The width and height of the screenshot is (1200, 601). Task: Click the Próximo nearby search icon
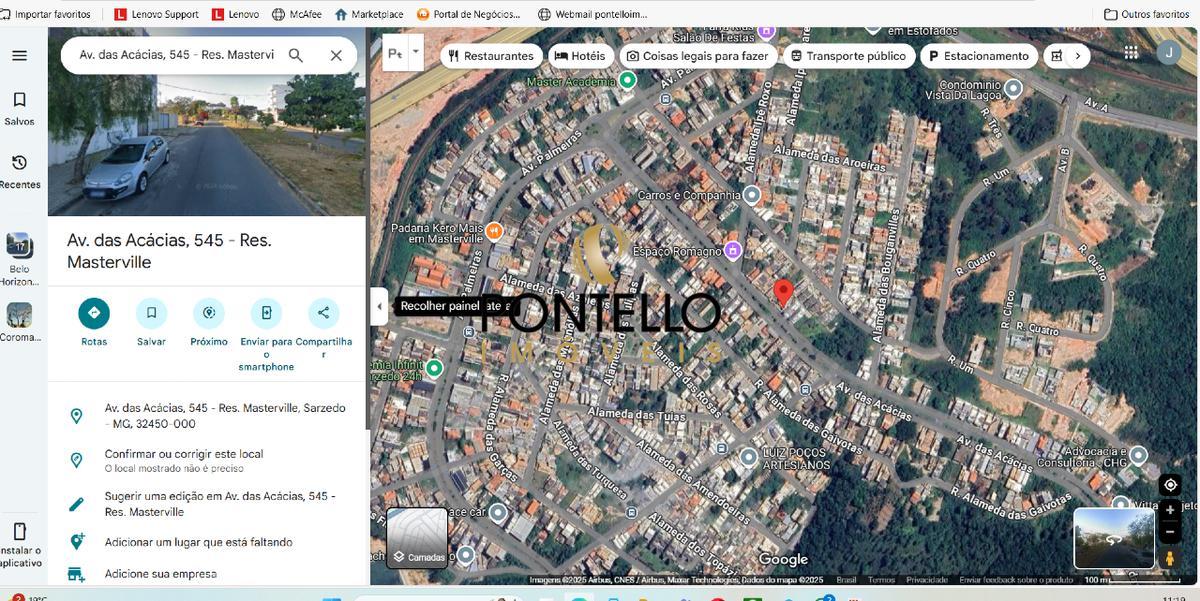point(209,313)
